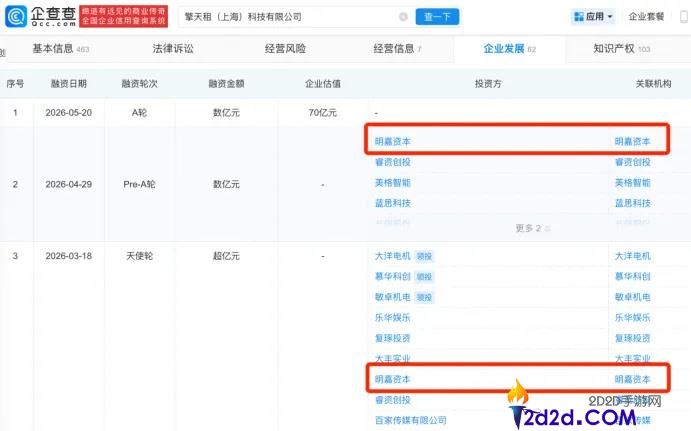This screenshot has height=431, width=691.
Task: Click 乐华娱乐 in the 关联机构 column
Action: click(632, 317)
